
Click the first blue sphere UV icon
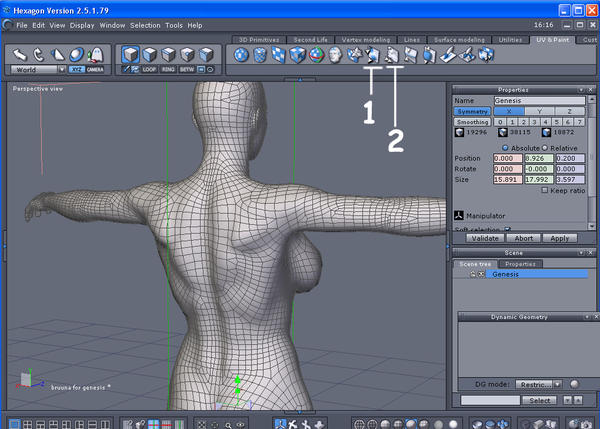[x=240, y=54]
